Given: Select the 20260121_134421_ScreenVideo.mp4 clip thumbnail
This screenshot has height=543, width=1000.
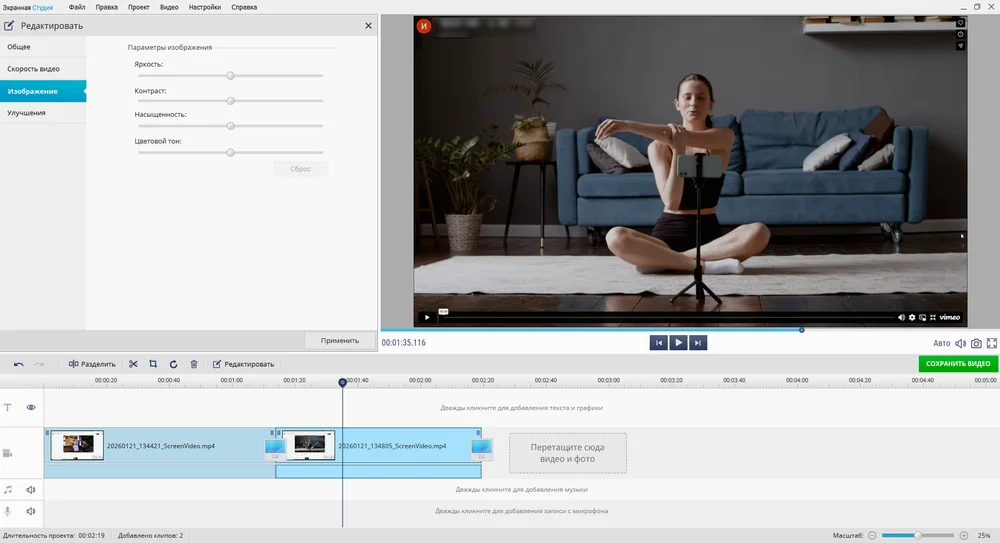Looking at the screenshot, I should pos(77,446).
